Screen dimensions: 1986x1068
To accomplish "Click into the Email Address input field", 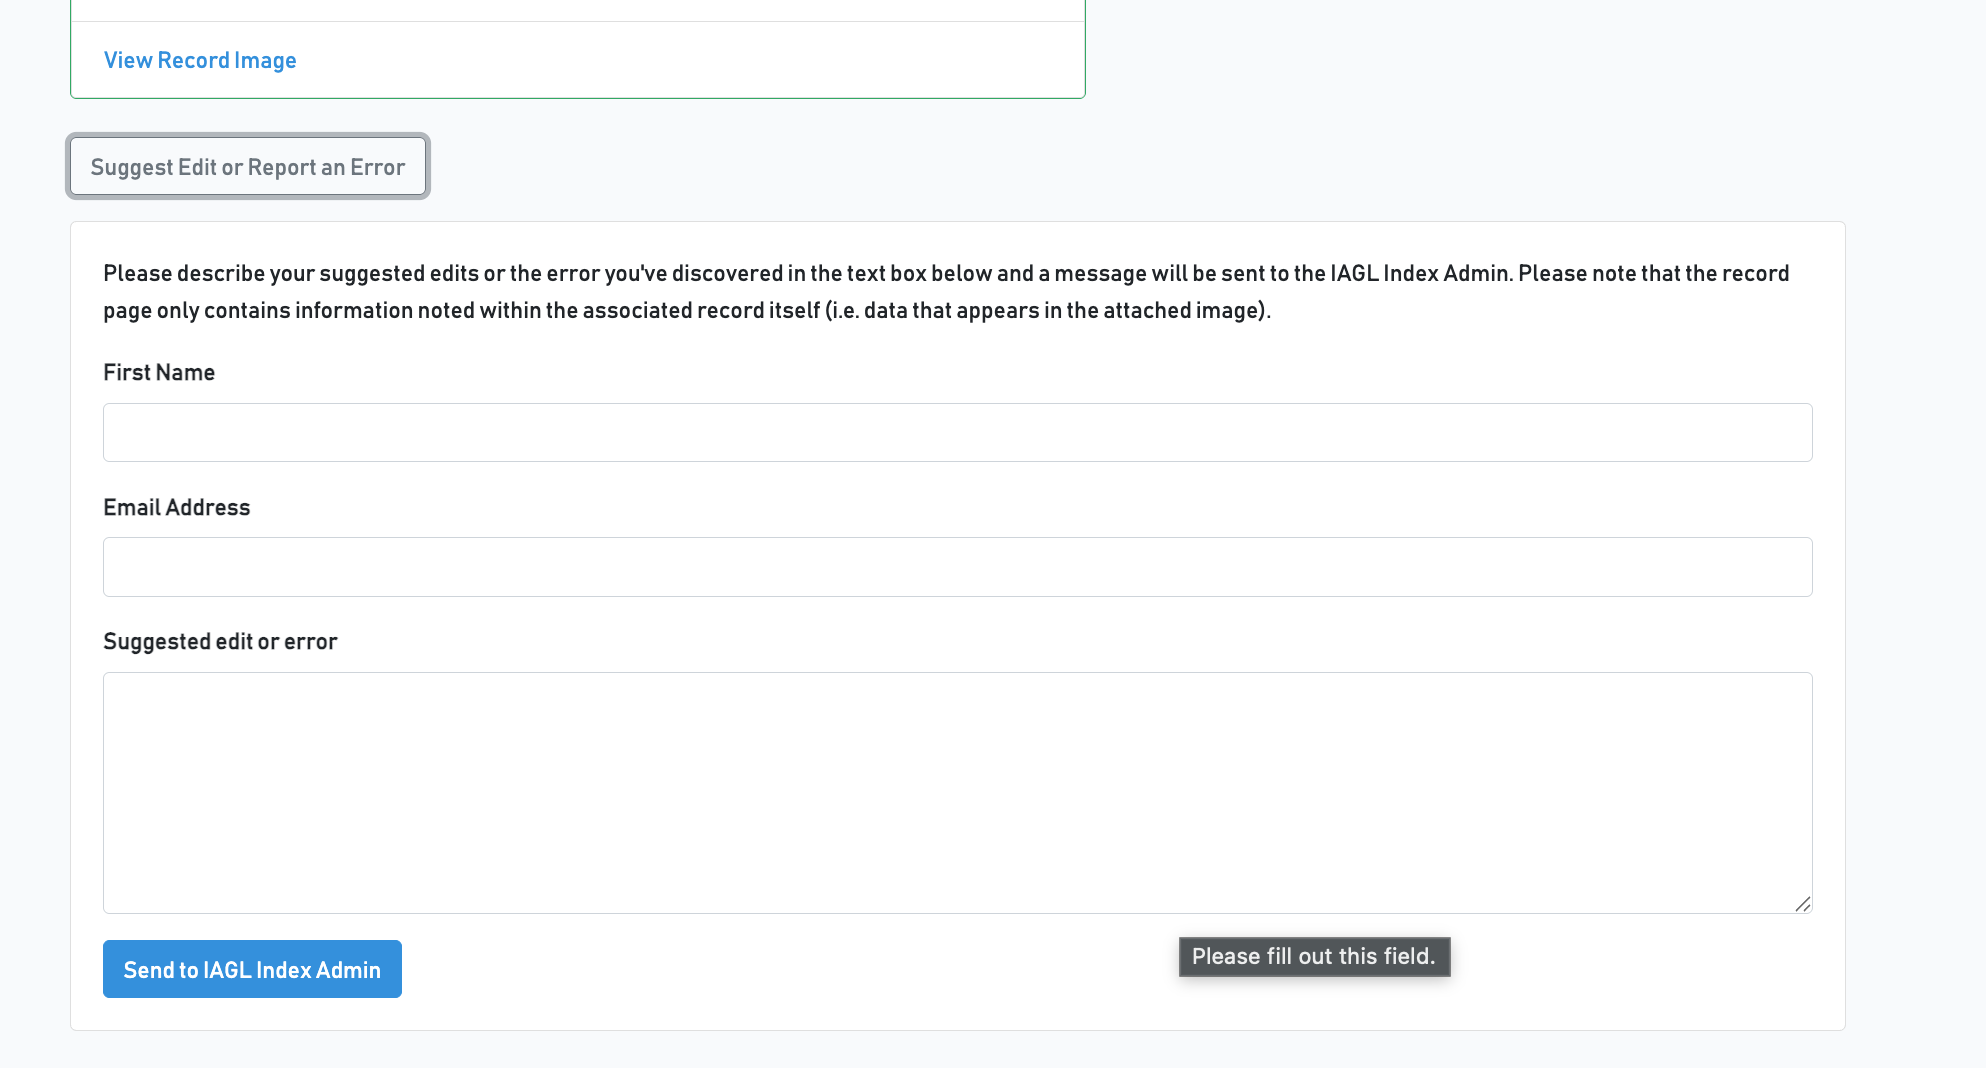I will pos(957,567).
